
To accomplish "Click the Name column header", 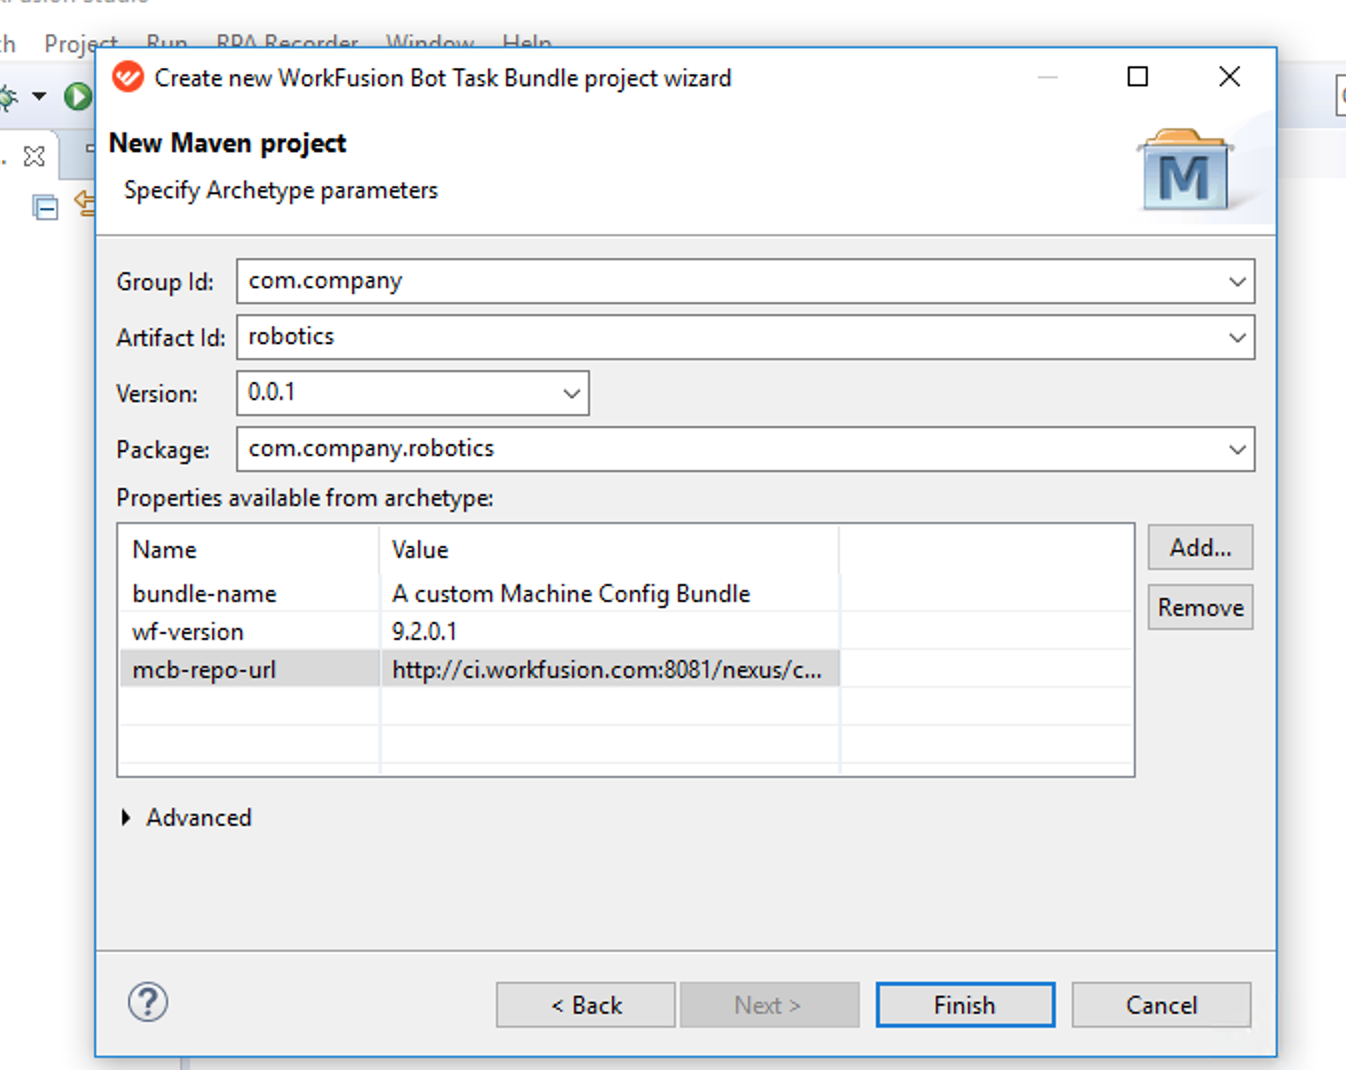I will coord(164,550).
